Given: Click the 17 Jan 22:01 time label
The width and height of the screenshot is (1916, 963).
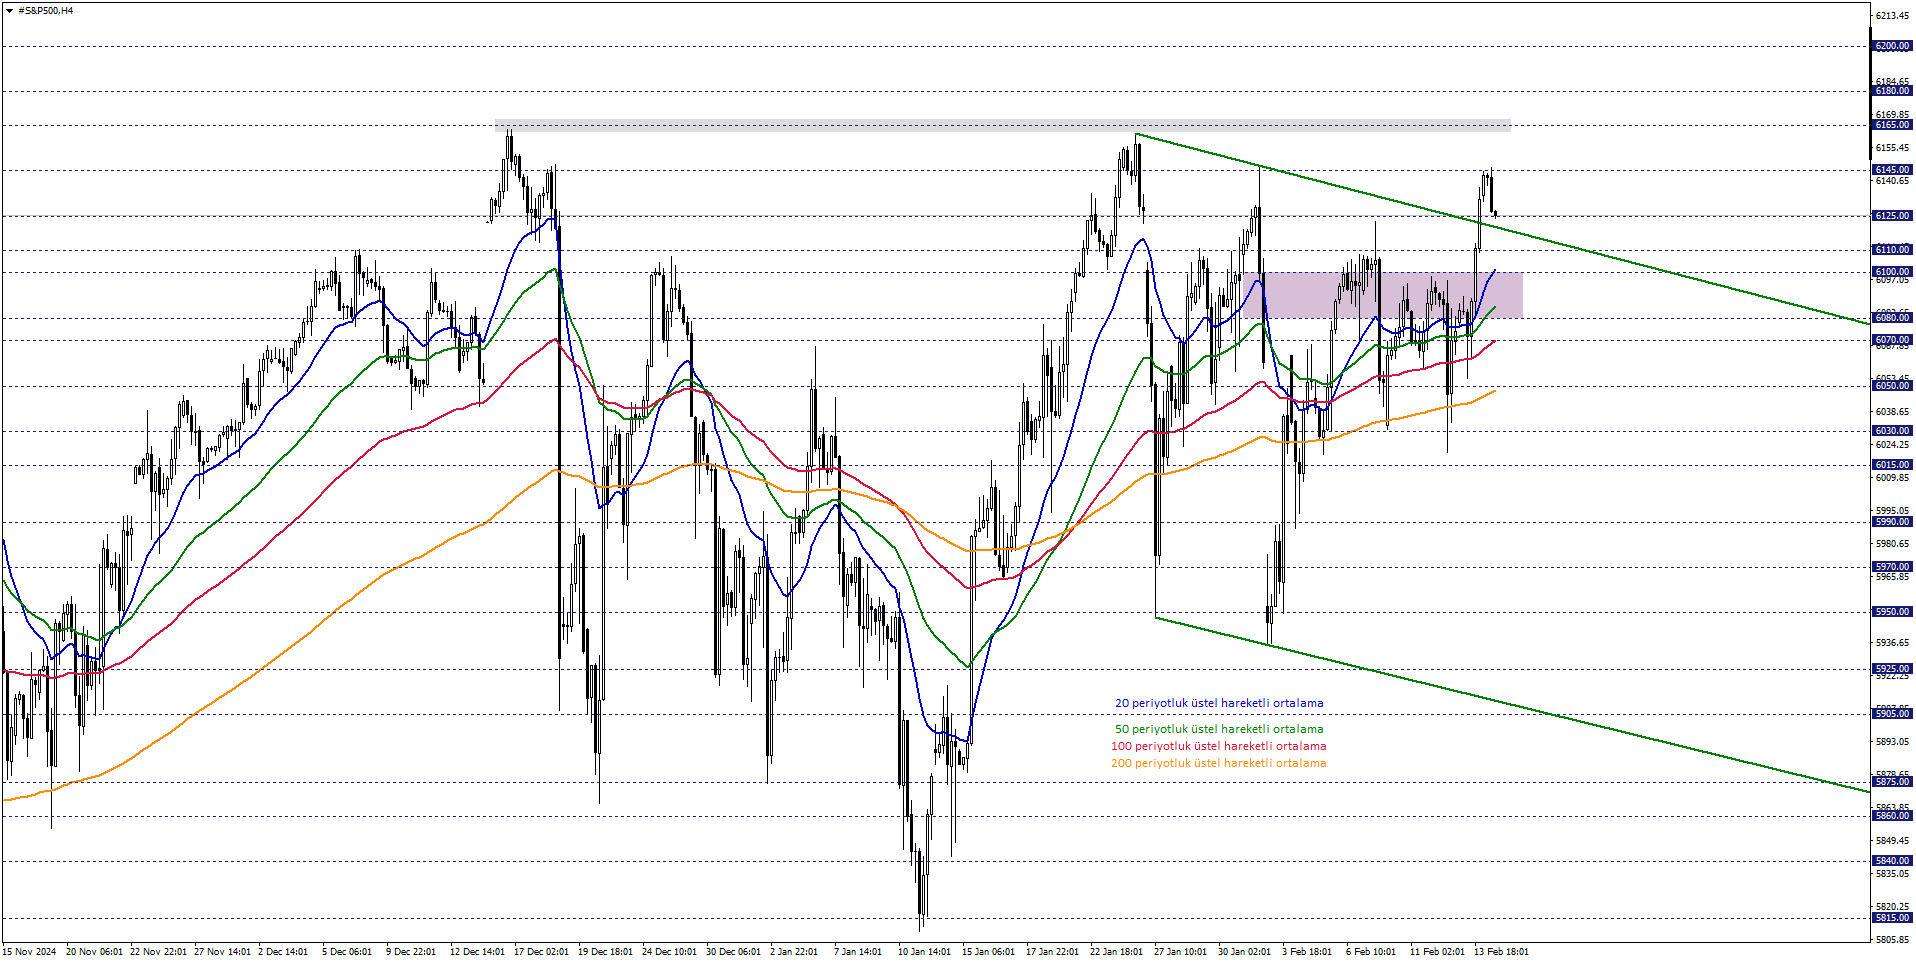Looking at the screenshot, I should [x=1052, y=951].
